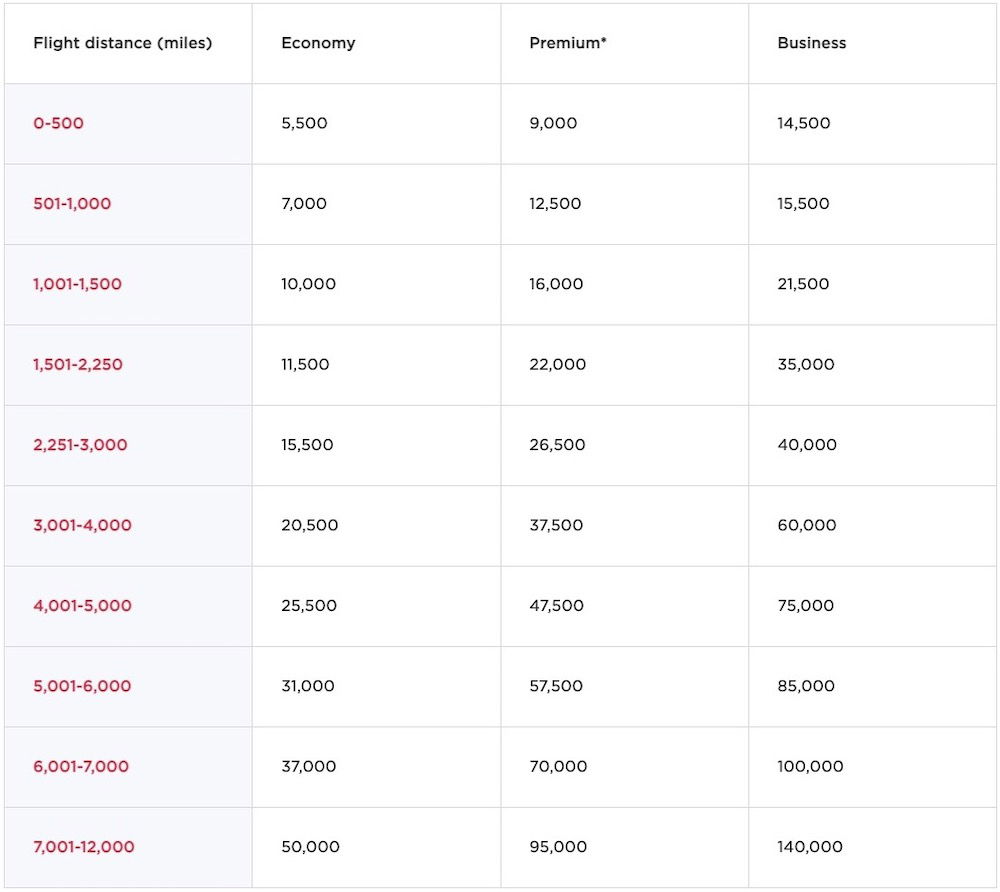Select the 3,001-4,000 miles link
The width and height of the screenshot is (1000, 892).
coord(82,525)
